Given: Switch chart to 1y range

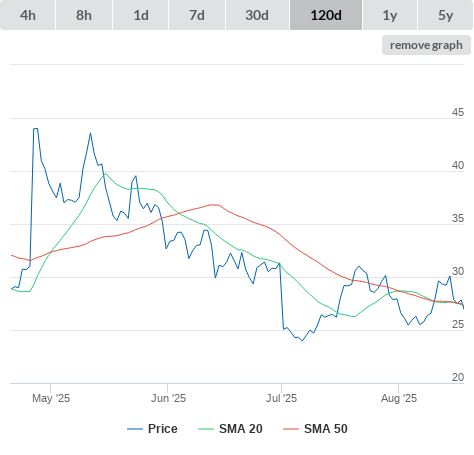Looking at the screenshot, I should (x=390, y=15).
